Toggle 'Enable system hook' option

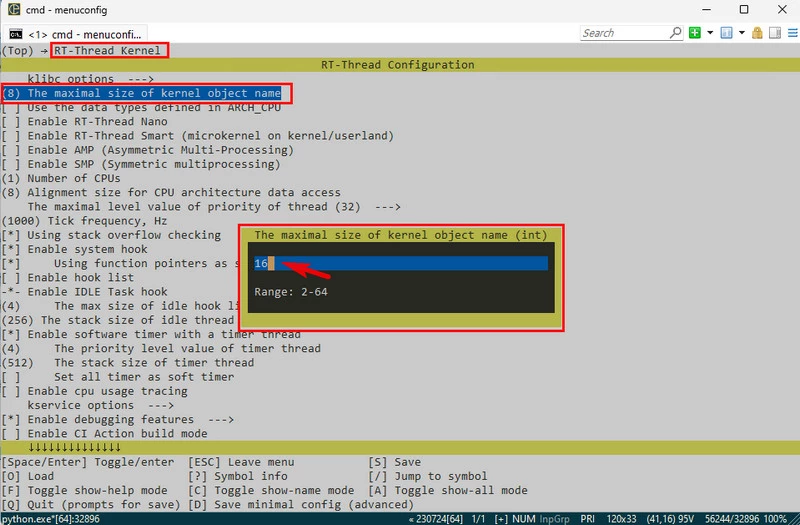coord(74,249)
